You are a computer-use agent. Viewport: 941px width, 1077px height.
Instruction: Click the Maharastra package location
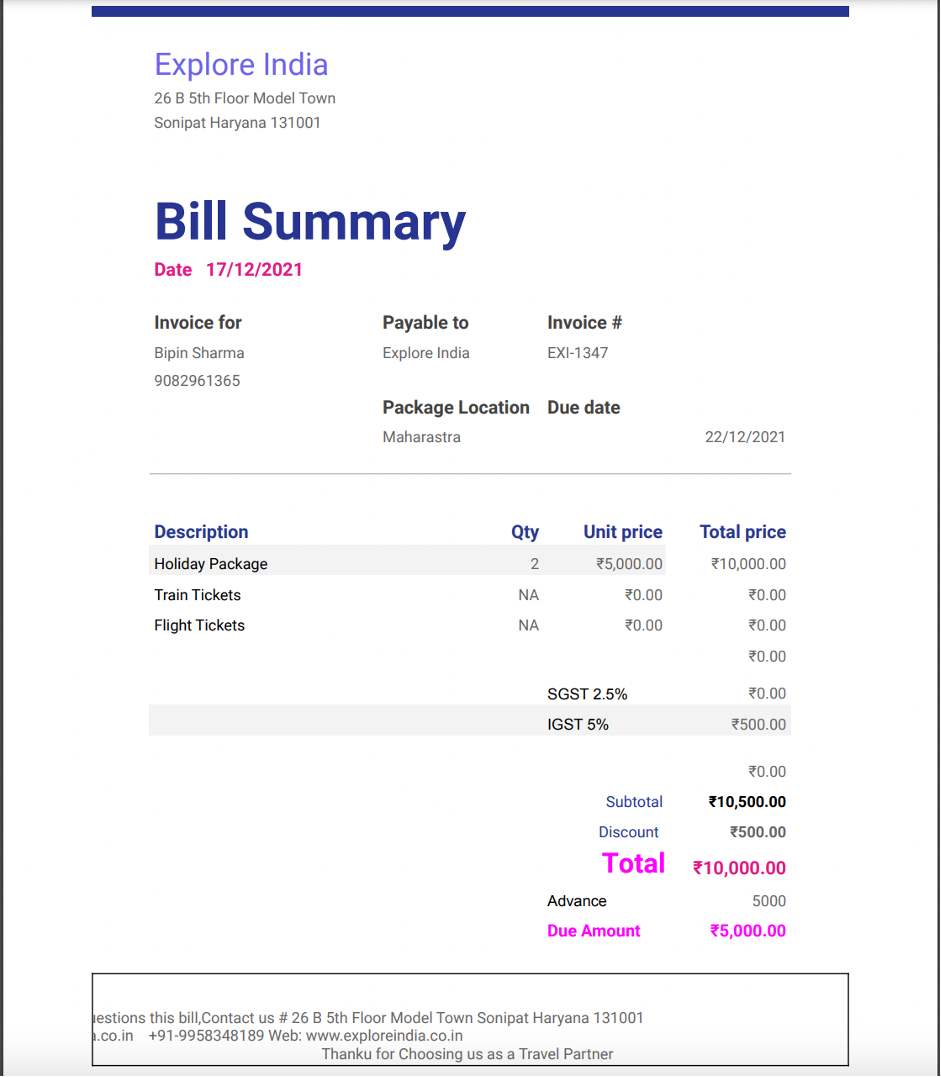pyautogui.click(x=421, y=437)
